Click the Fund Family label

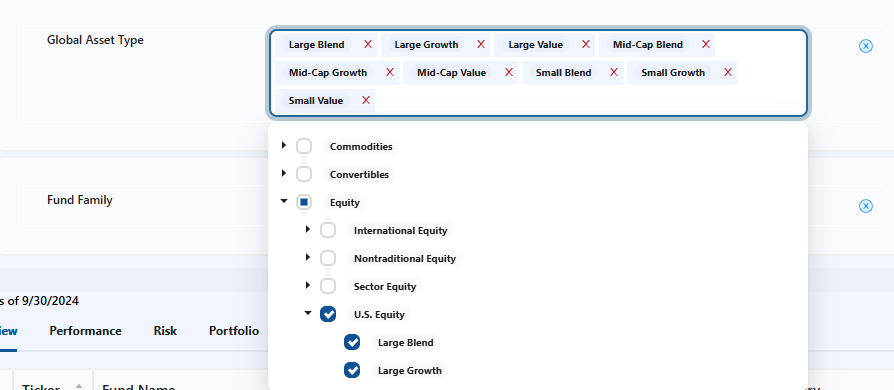pyautogui.click(x=79, y=200)
